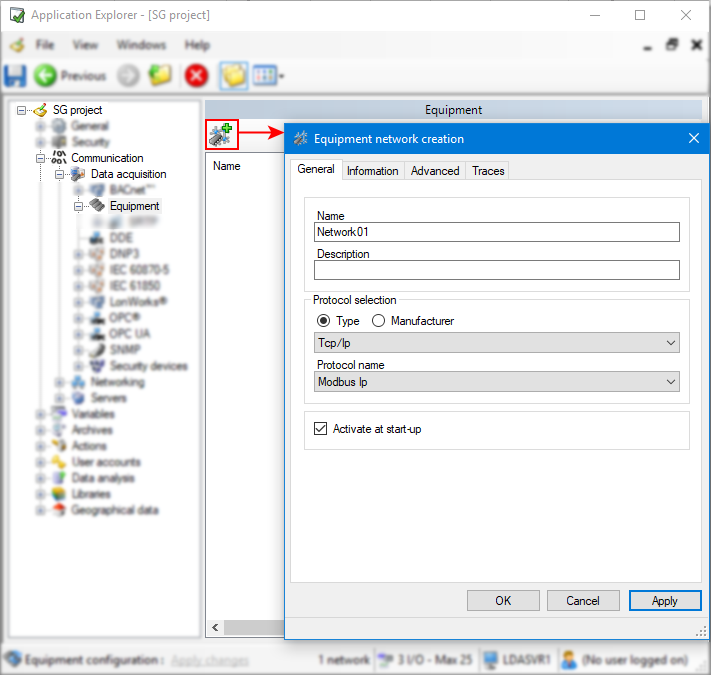
Task: Switch to the Advanced tab
Action: point(435,171)
